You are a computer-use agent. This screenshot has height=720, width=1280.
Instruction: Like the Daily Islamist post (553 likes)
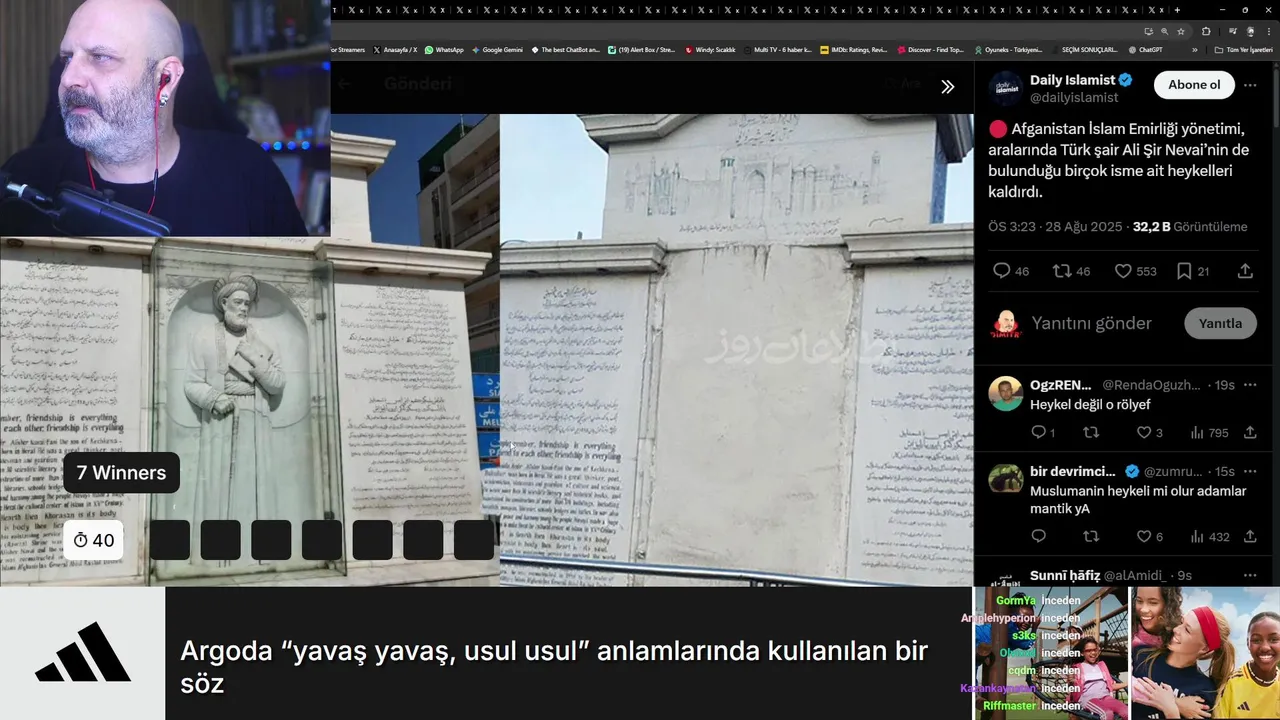point(1135,271)
